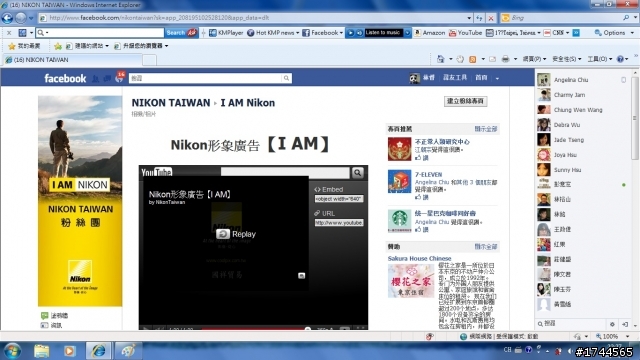Screen dimensions: 640x360
Task: Open Windows Media Player from taskbar
Action: (x=69, y=351)
